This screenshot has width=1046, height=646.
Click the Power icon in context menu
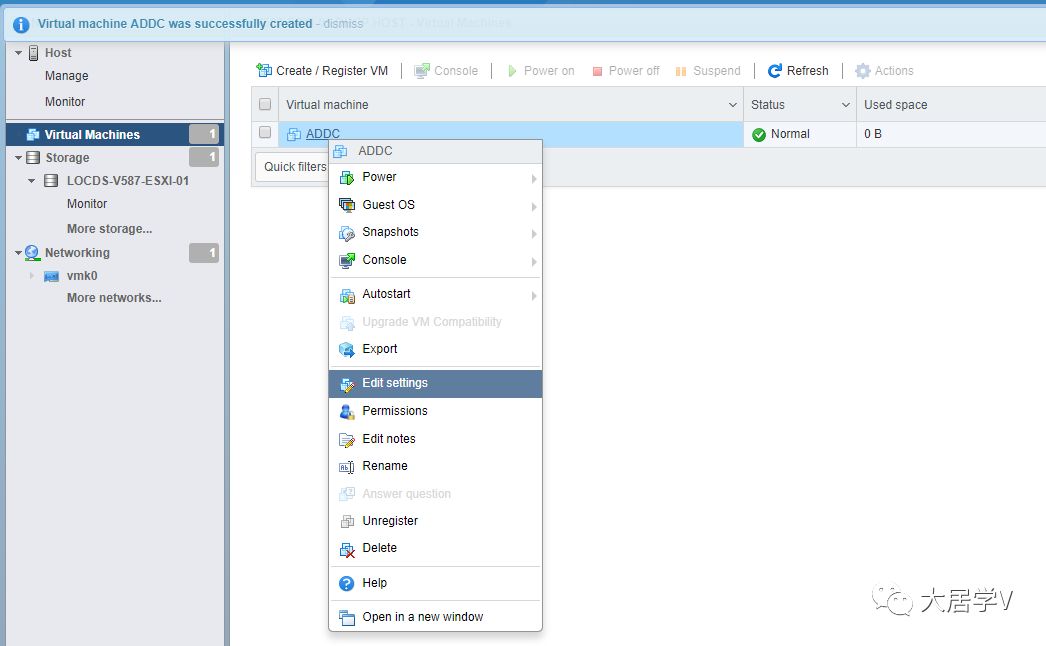[x=347, y=178]
